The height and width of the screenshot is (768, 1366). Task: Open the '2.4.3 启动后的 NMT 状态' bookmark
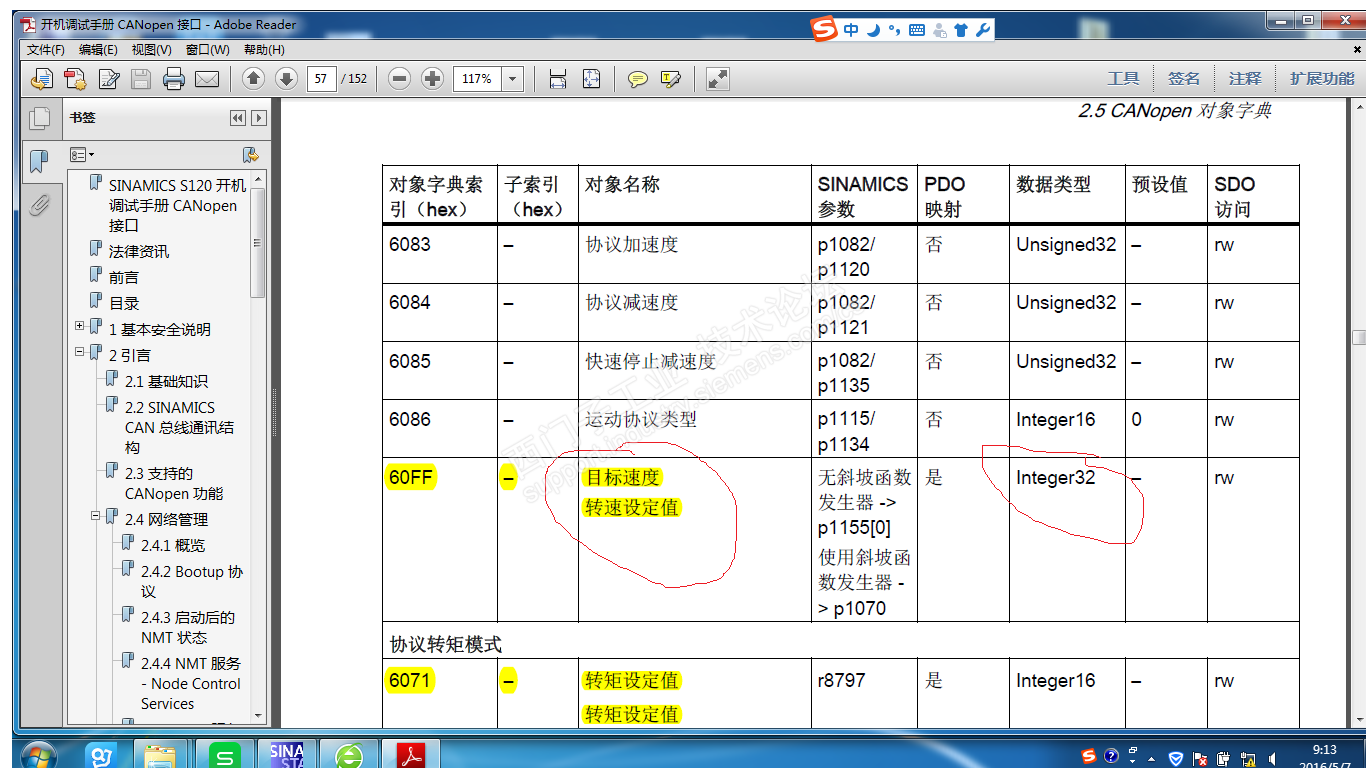point(188,627)
